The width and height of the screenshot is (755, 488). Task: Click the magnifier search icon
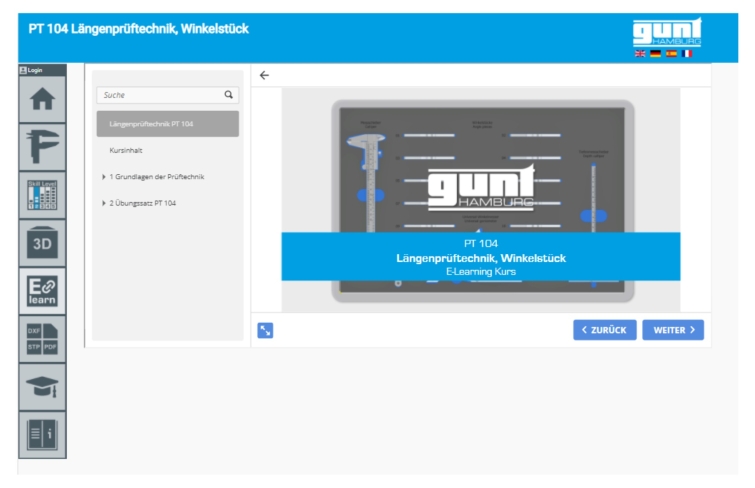[229, 95]
